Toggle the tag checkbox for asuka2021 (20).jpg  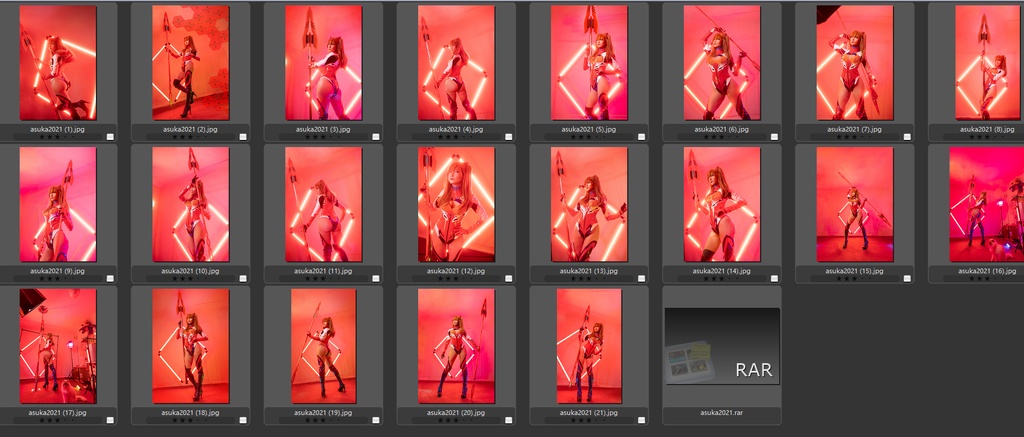coord(509,420)
